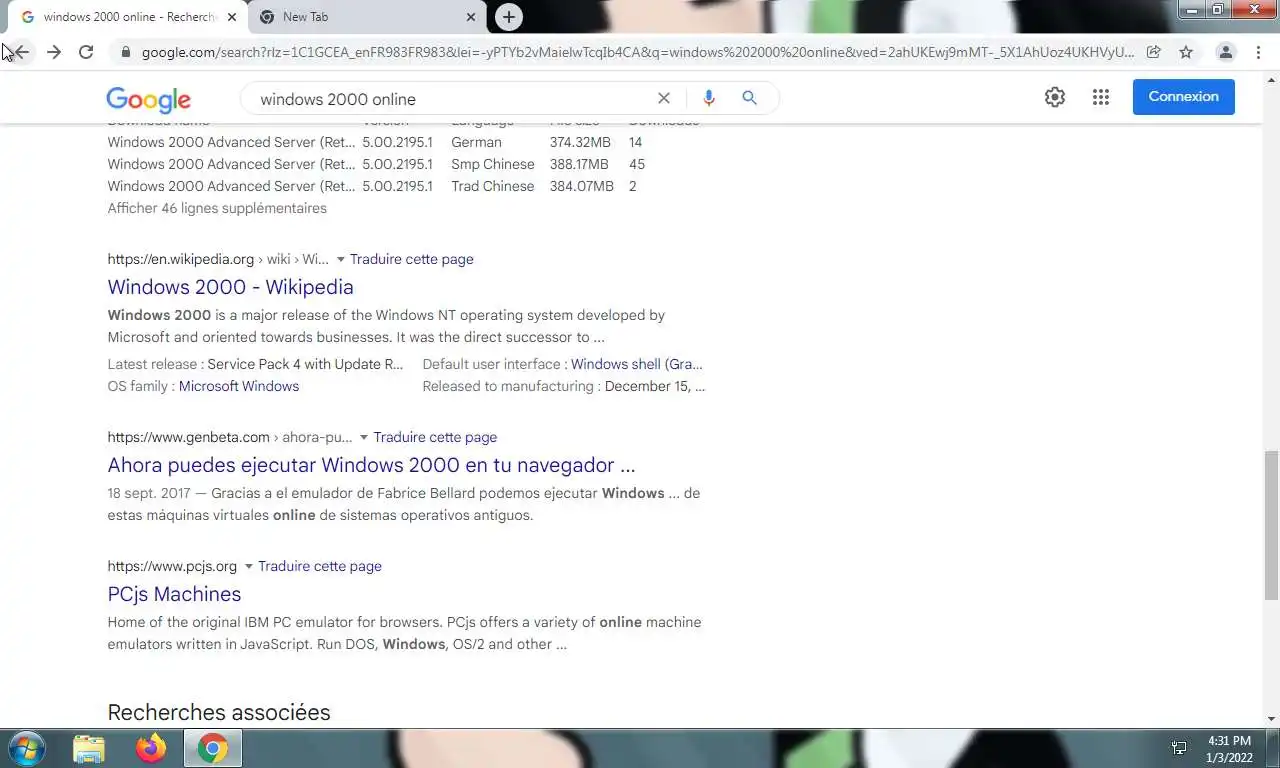Click the Smp Chinese table cell
Image resolution: width=1280 pixels, height=768 pixels.
pyautogui.click(x=493, y=164)
